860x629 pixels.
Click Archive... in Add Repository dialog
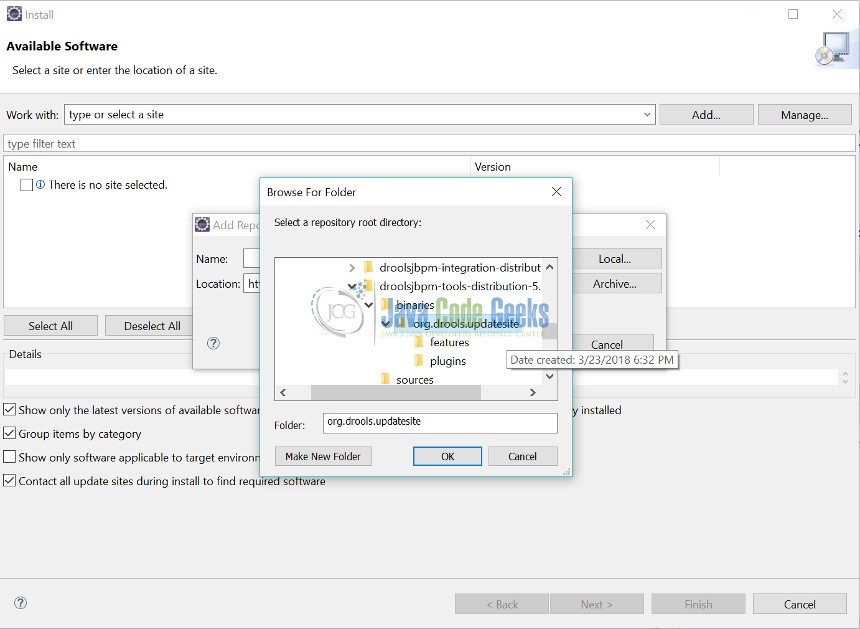click(x=614, y=284)
